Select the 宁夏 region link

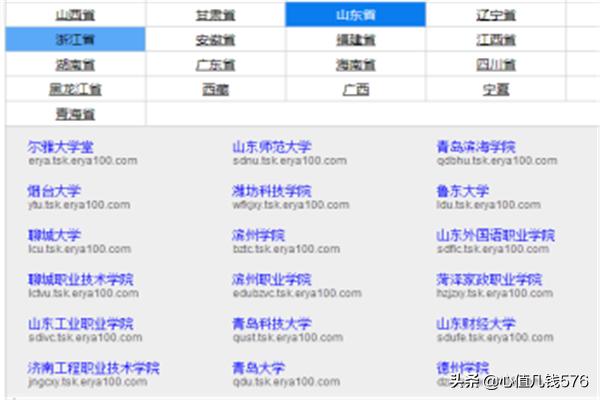coord(496,89)
